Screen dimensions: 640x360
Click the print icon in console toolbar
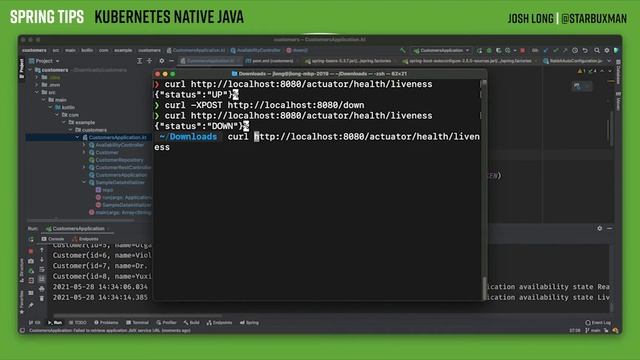pyautogui.click(x=42, y=289)
